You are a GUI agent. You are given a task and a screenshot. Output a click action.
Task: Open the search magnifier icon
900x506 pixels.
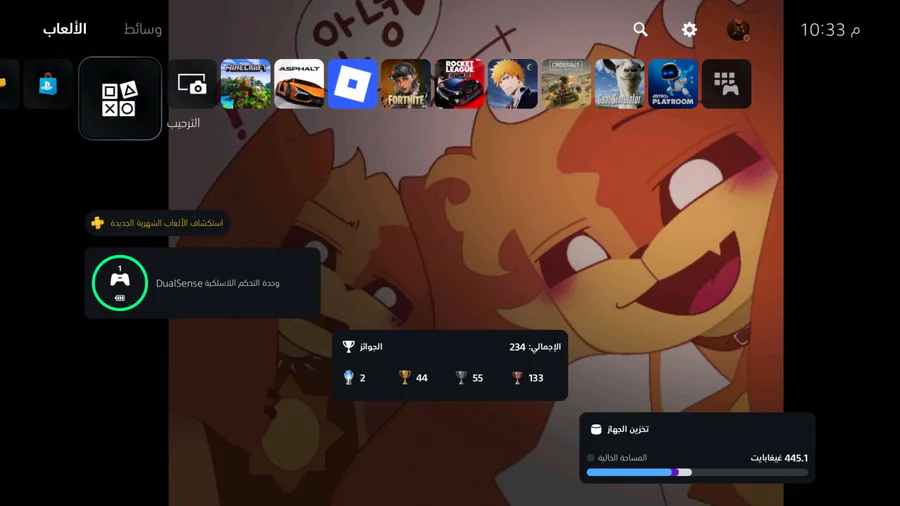click(x=641, y=29)
